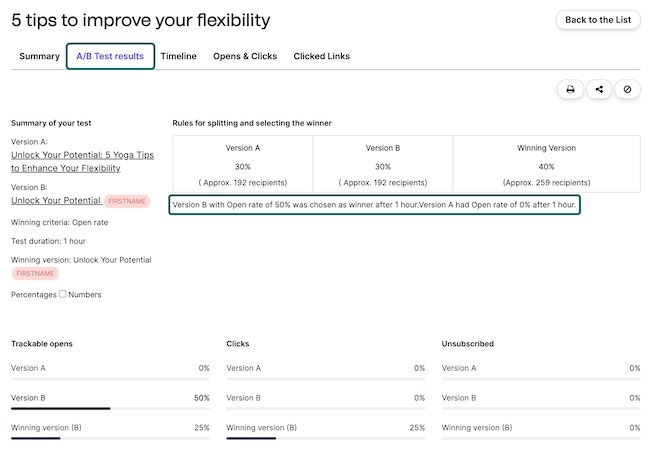Click FIRSTNAME tag next to Version B link
The height and width of the screenshot is (453, 650).
tap(127, 201)
